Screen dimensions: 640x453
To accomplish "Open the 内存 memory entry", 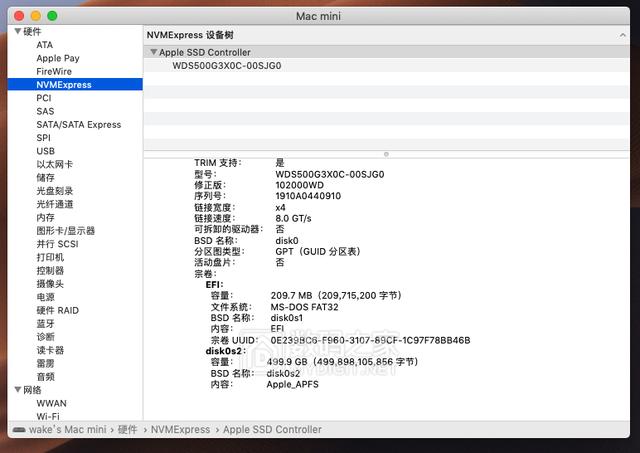I will coord(45,218).
